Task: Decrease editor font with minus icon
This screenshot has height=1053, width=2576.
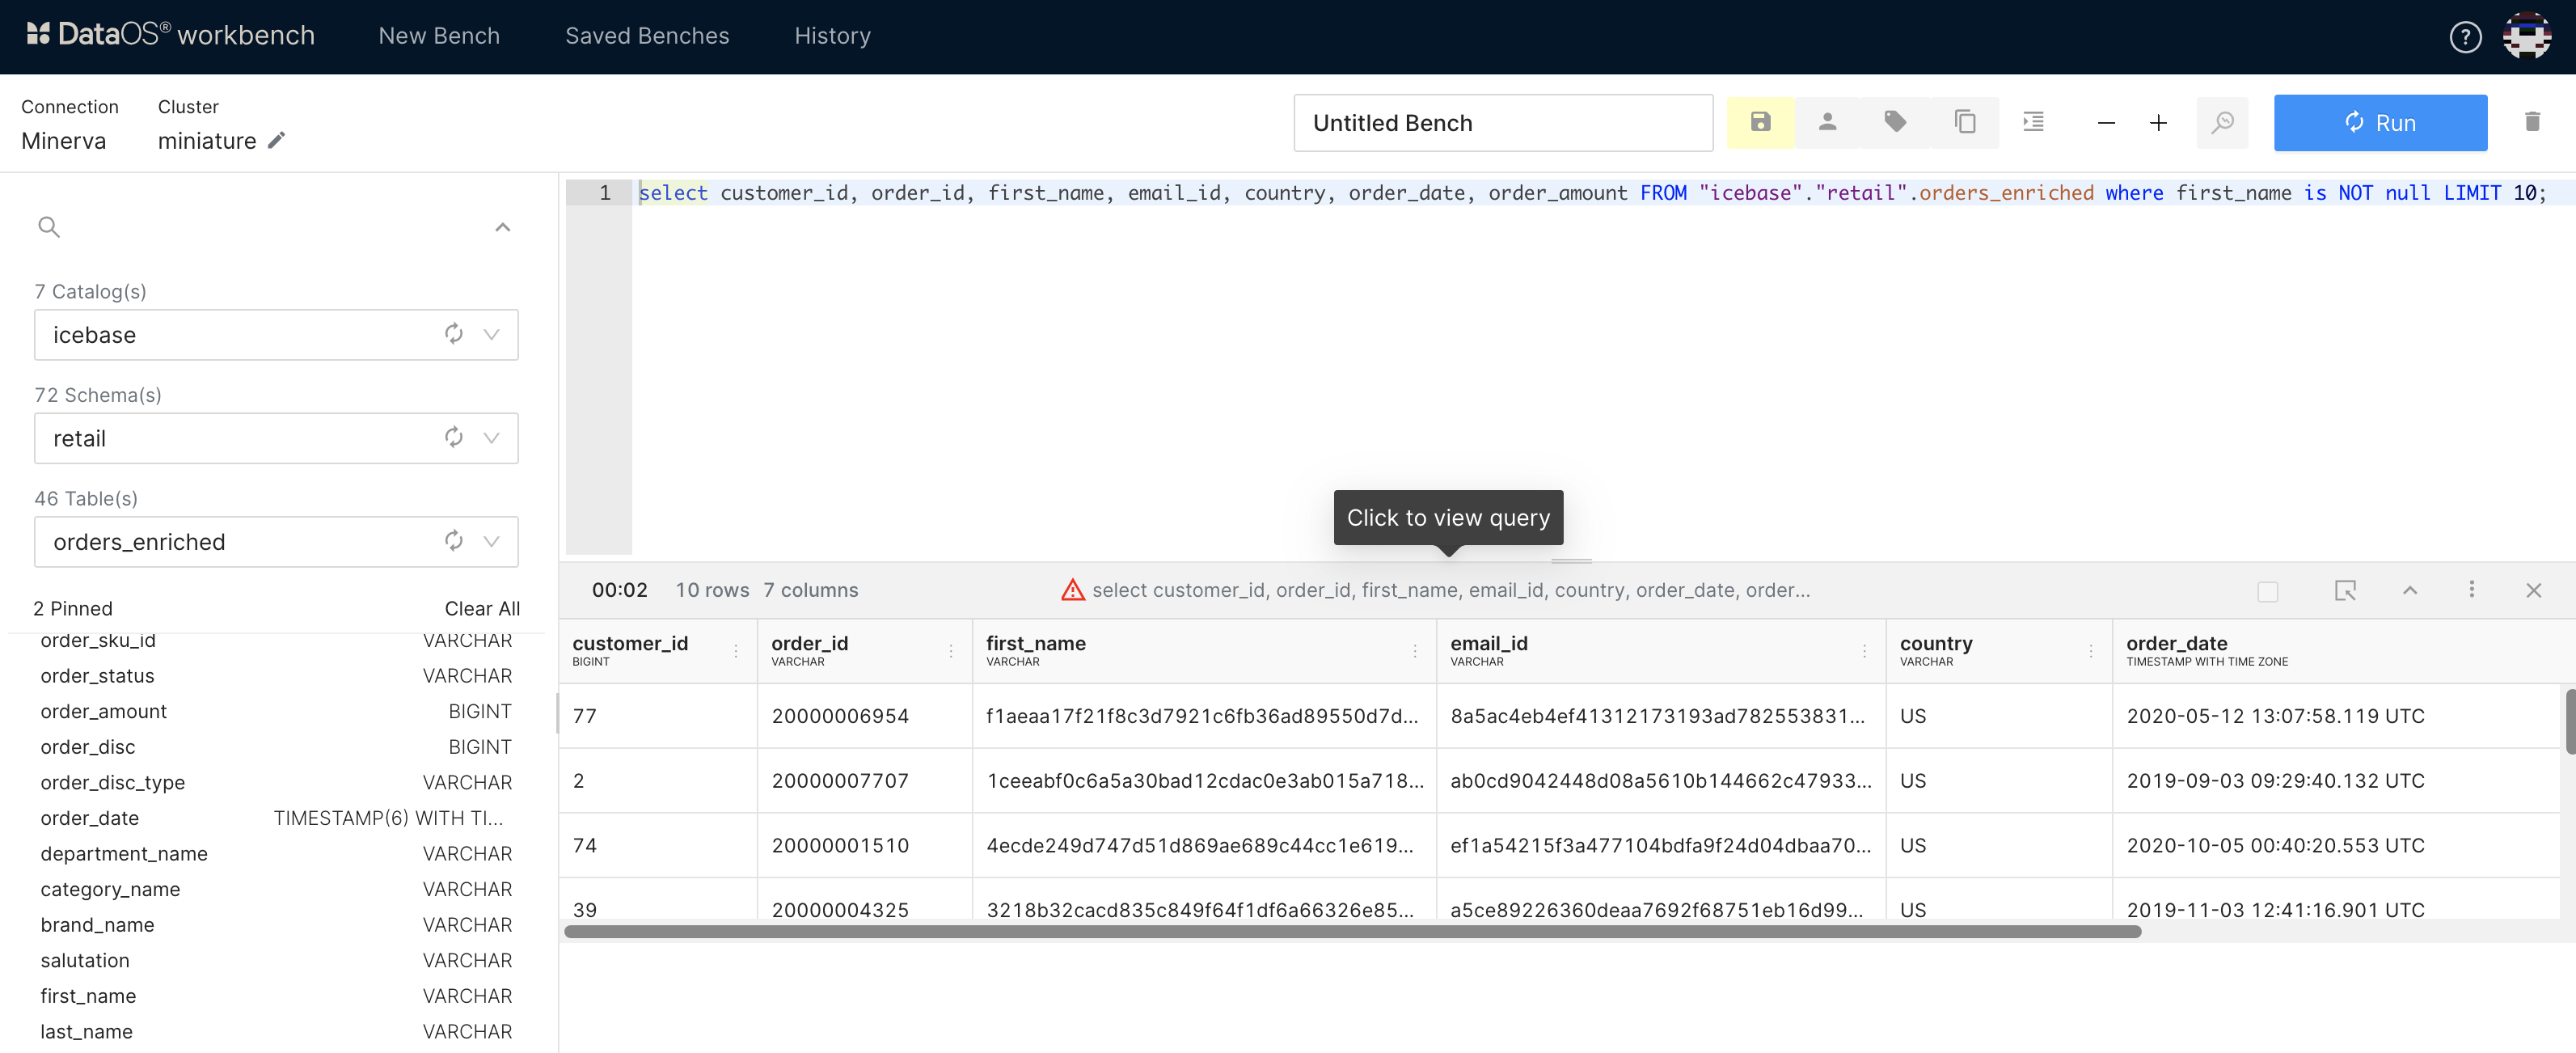Action: (2106, 123)
